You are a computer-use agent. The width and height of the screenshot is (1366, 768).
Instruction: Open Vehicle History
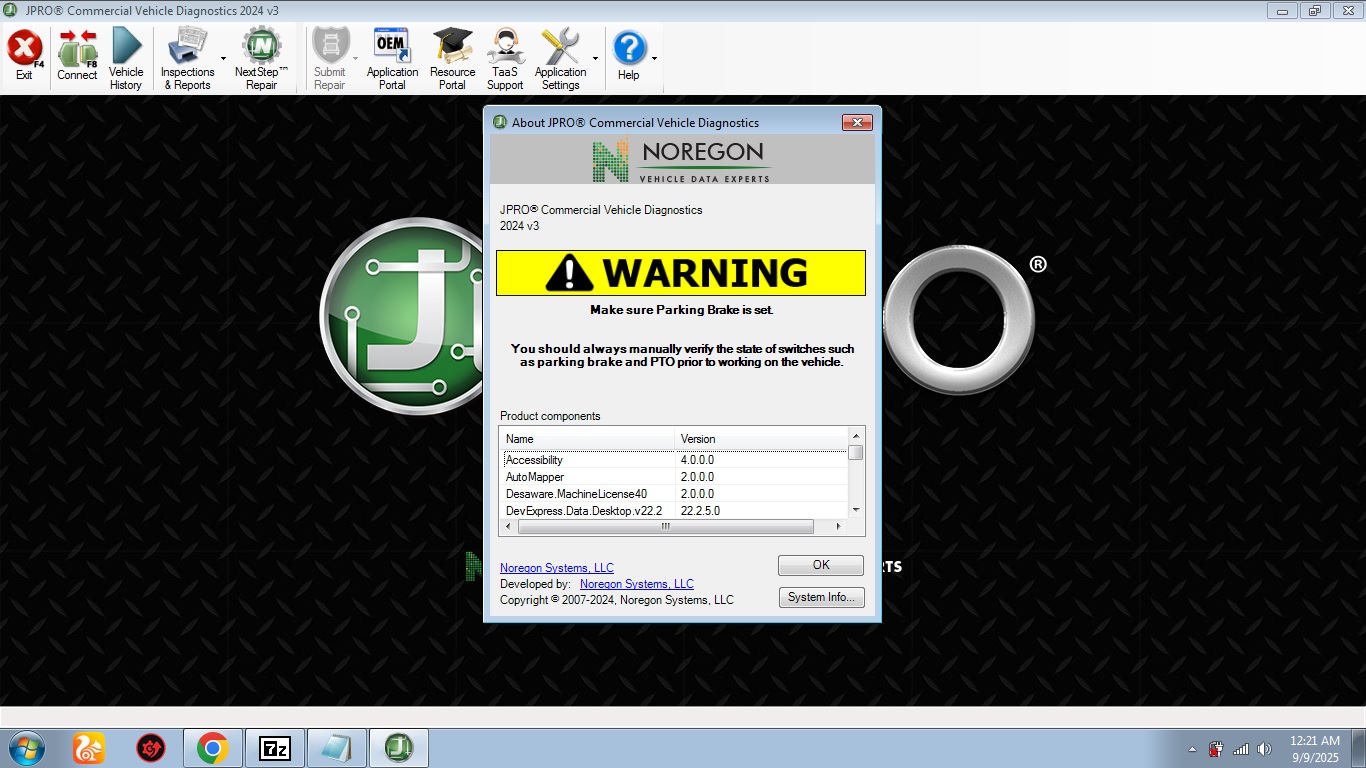(126, 58)
